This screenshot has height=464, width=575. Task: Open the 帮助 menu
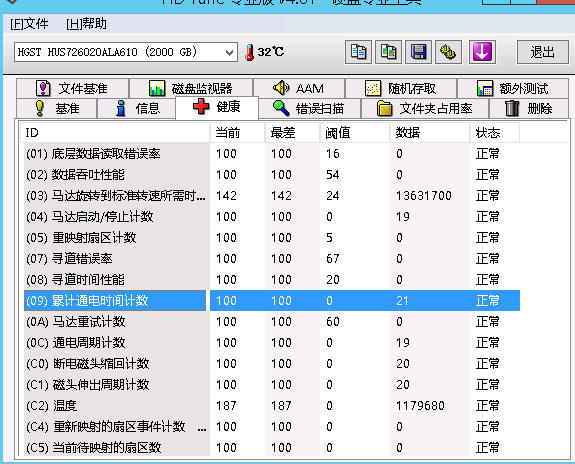coord(86,24)
